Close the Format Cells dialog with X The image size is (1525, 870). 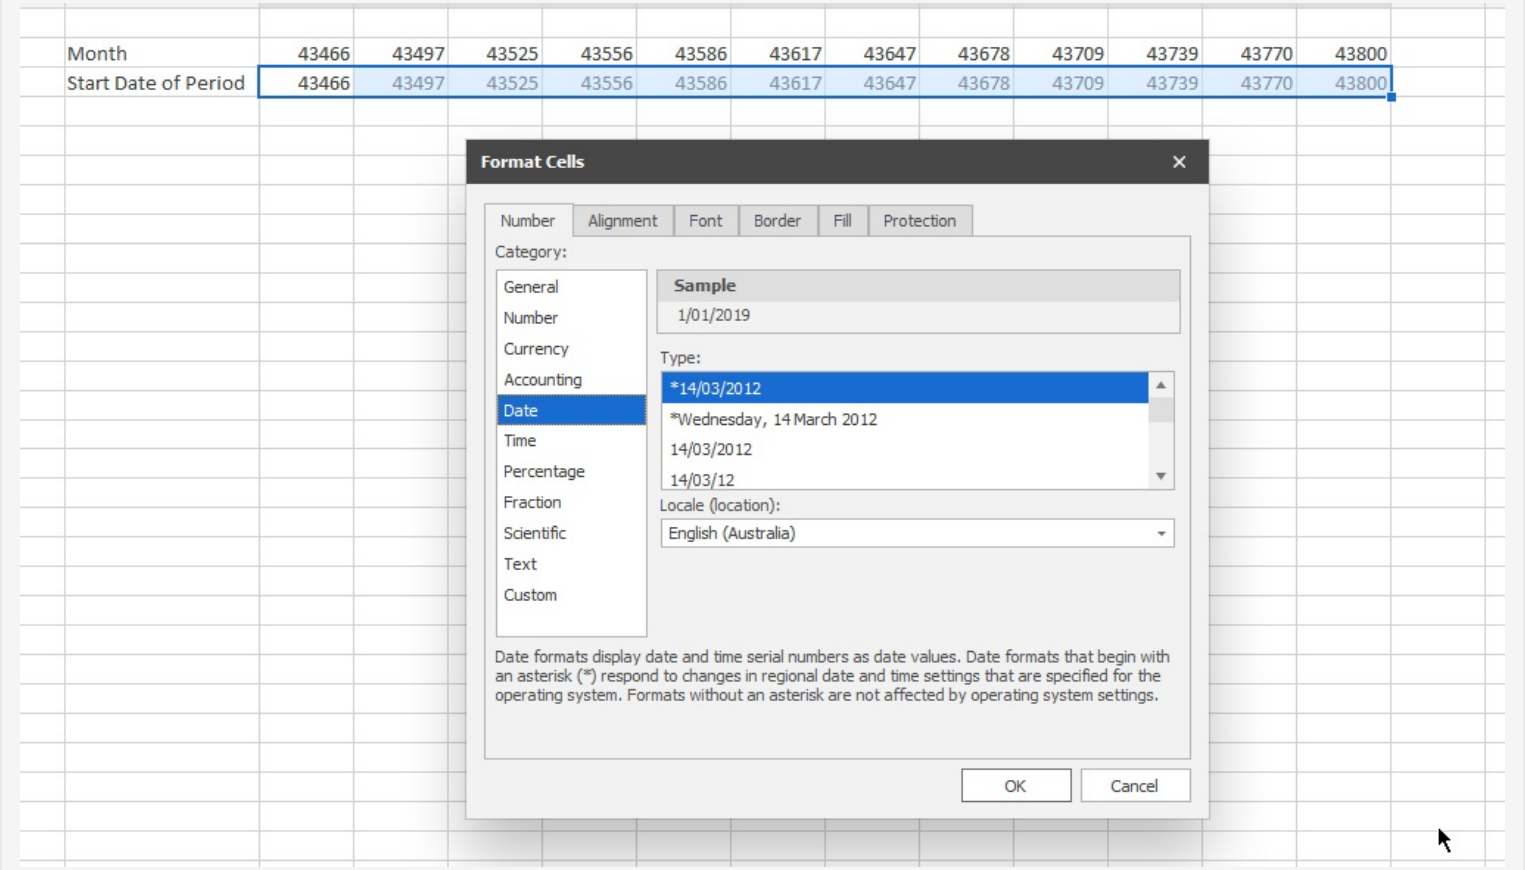tap(1179, 161)
